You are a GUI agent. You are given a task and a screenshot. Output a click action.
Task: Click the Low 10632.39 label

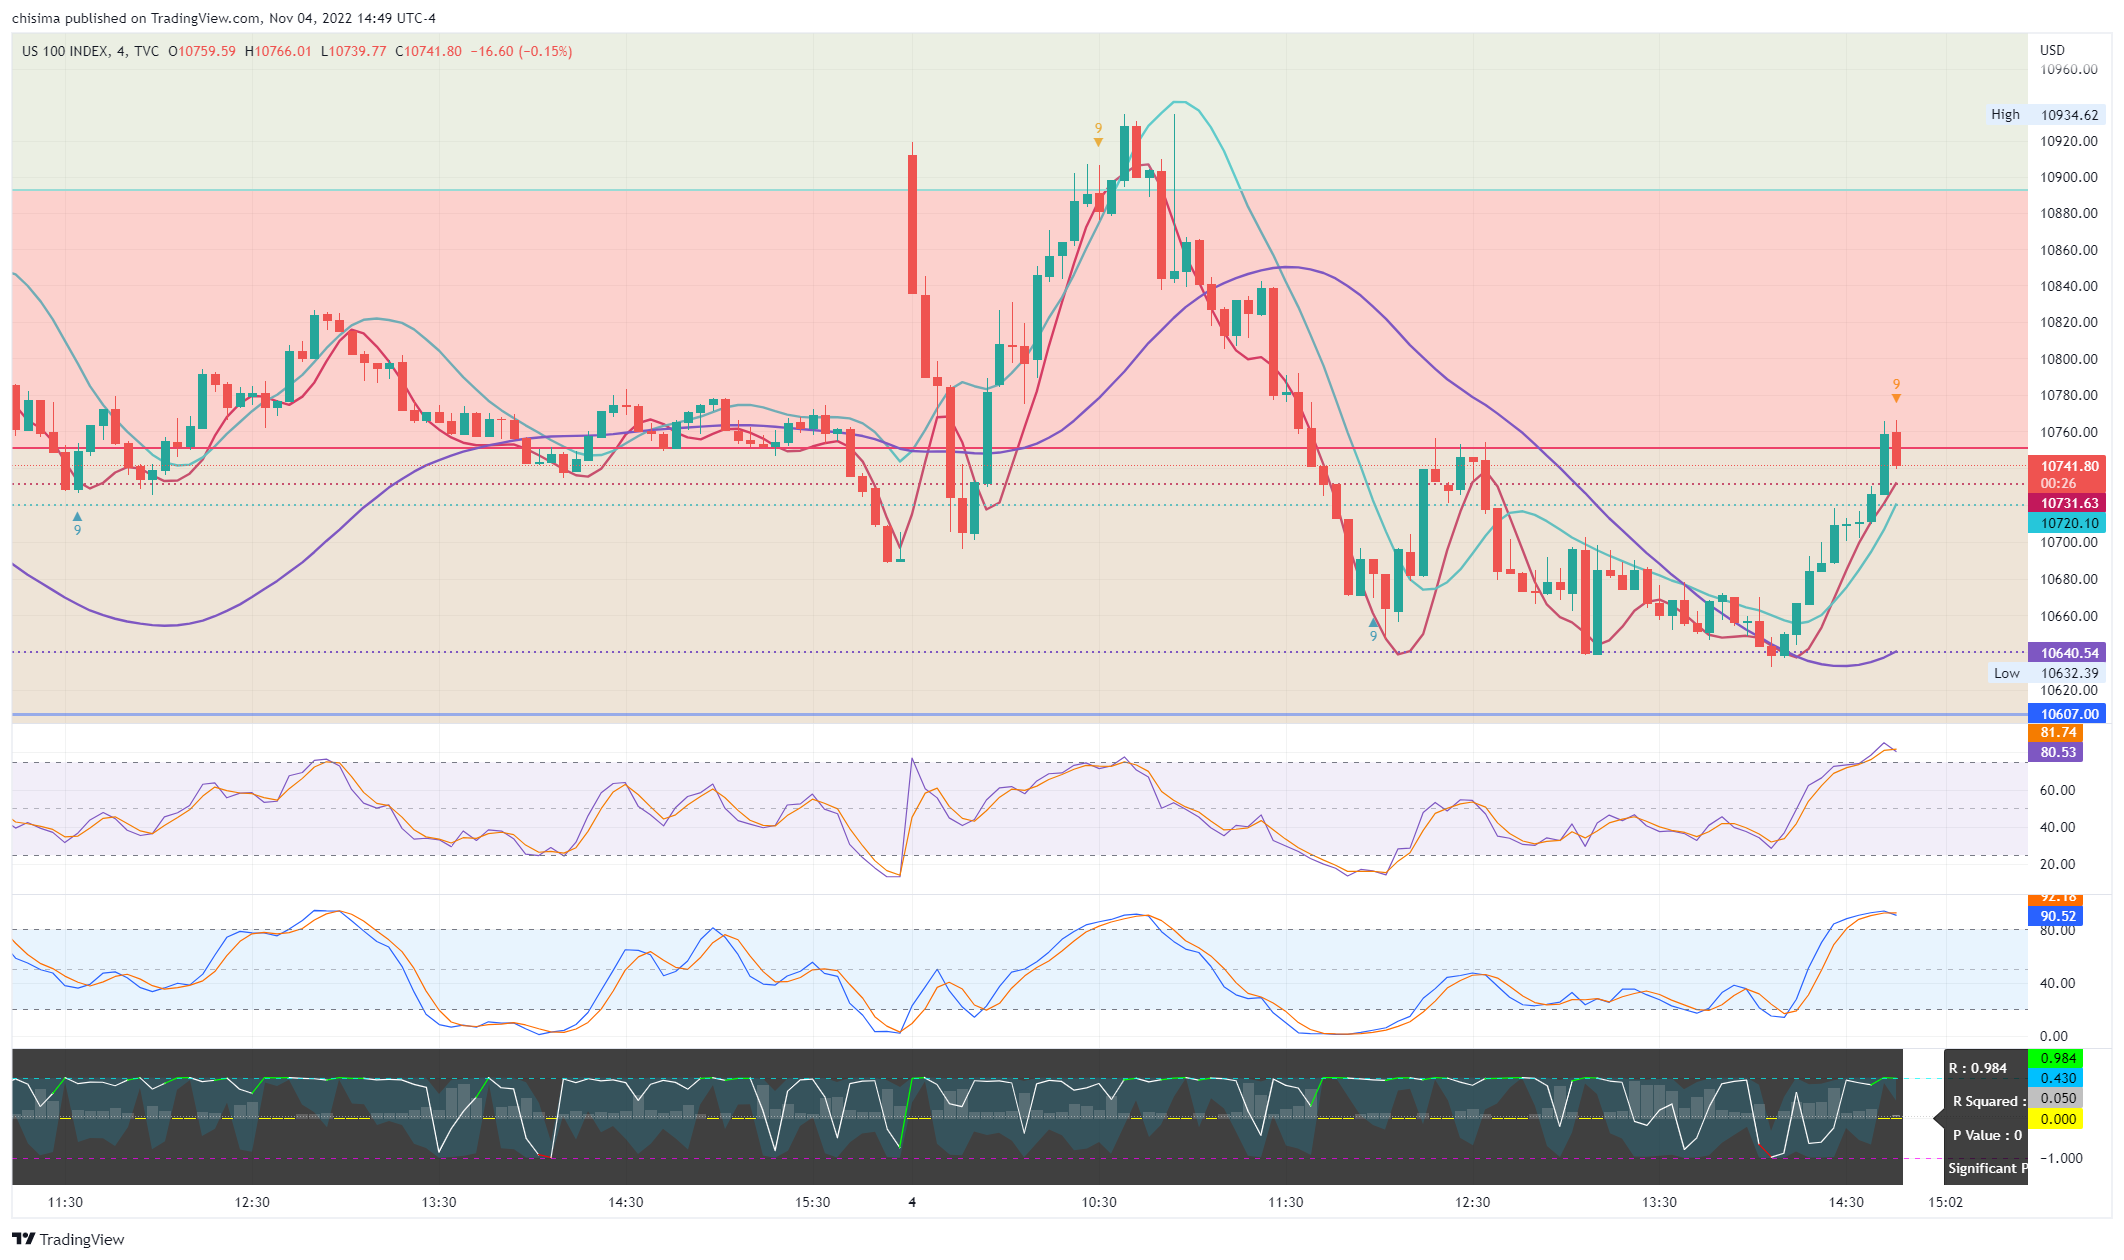click(2048, 673)
